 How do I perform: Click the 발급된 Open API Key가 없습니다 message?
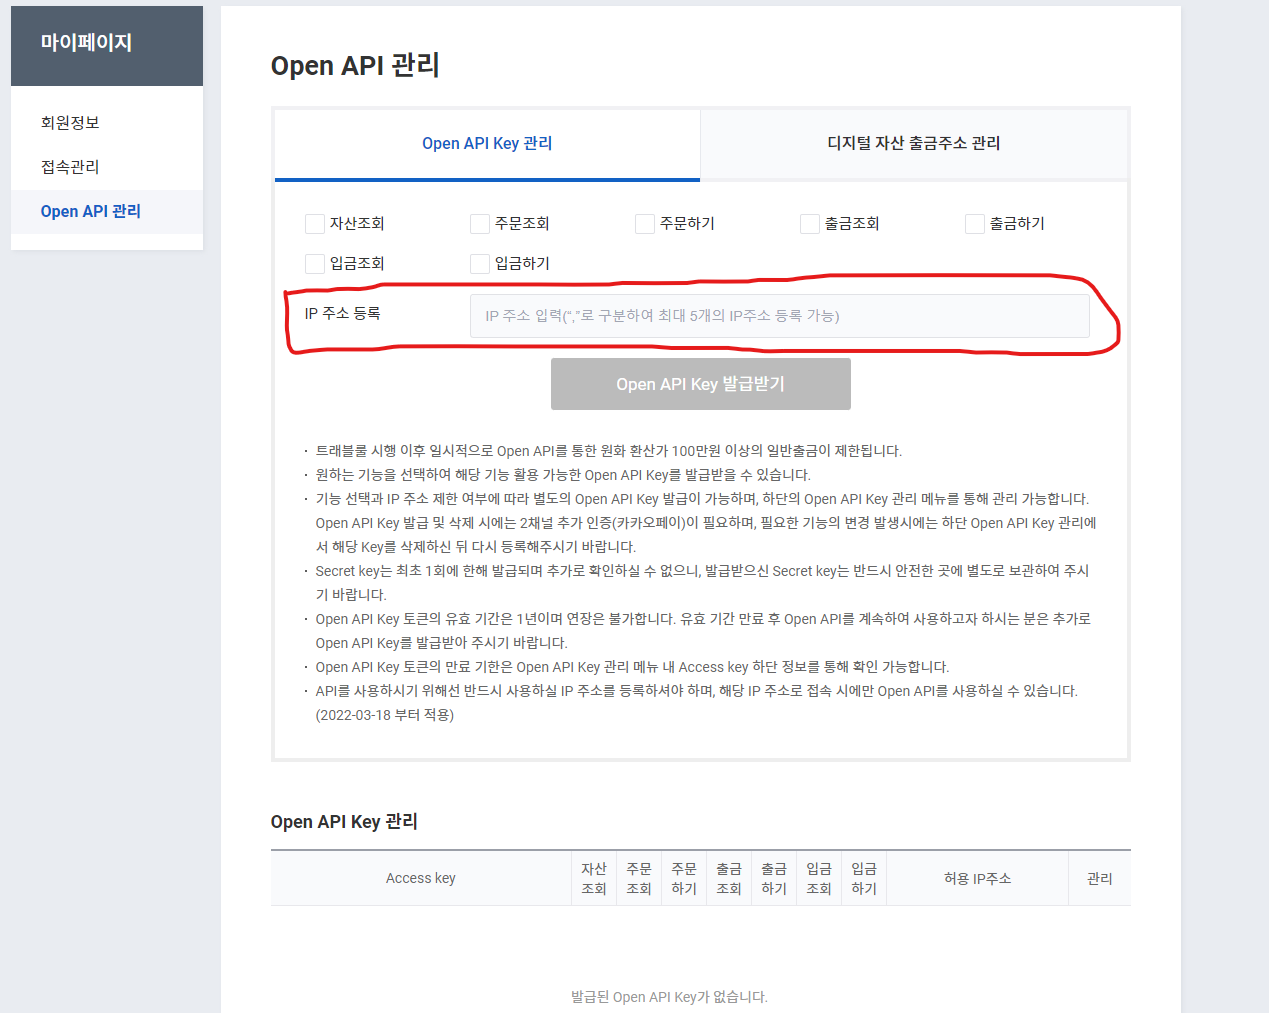669,997
